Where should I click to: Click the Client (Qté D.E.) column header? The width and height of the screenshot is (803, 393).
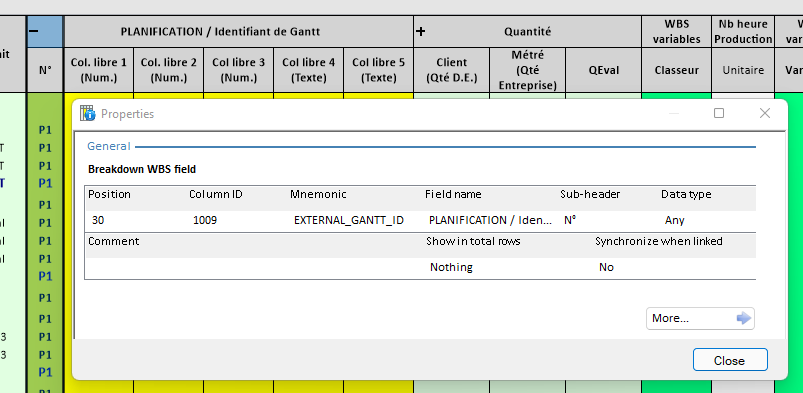451,70
